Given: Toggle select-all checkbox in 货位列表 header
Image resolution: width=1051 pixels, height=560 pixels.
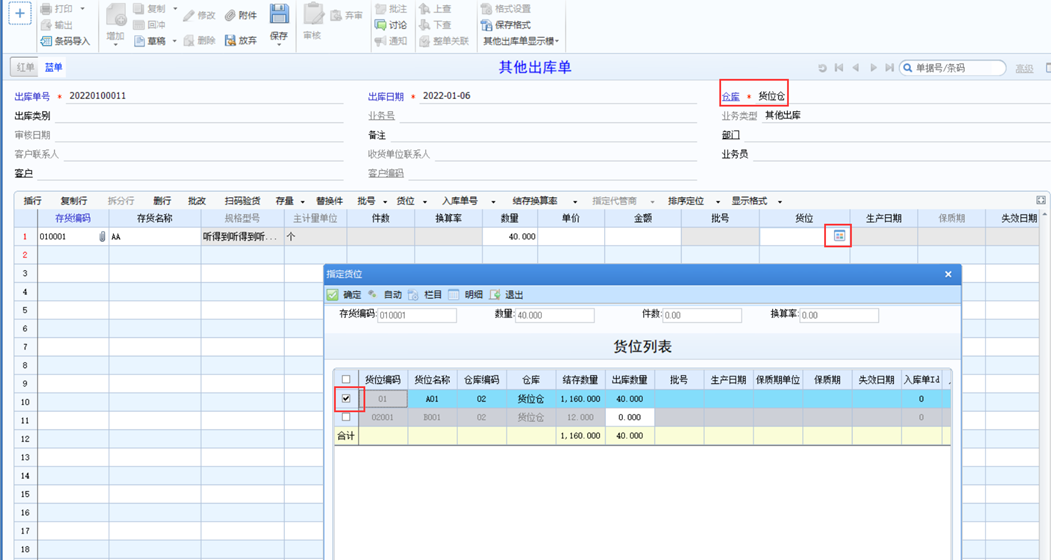Looking at the screenshot, I should pyautogui.click(x=346, y=380).
